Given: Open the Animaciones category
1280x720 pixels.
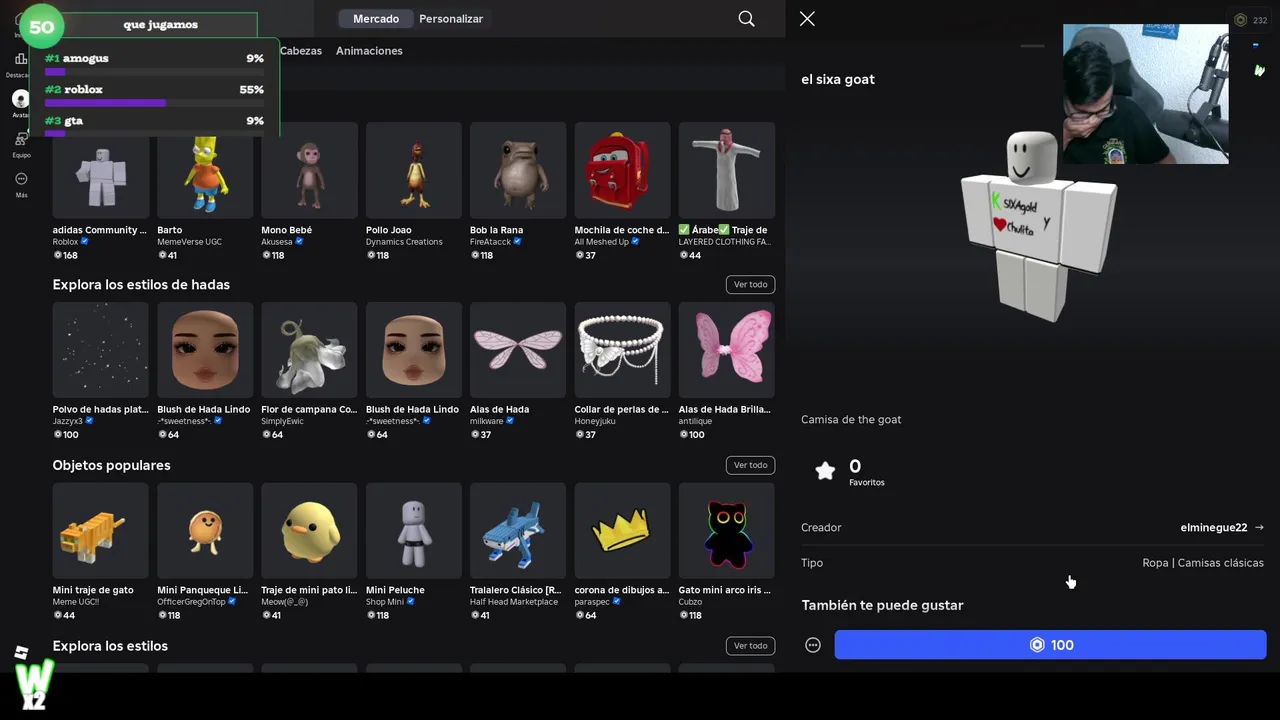Looking at the screenshot, I should click(369, 51).
